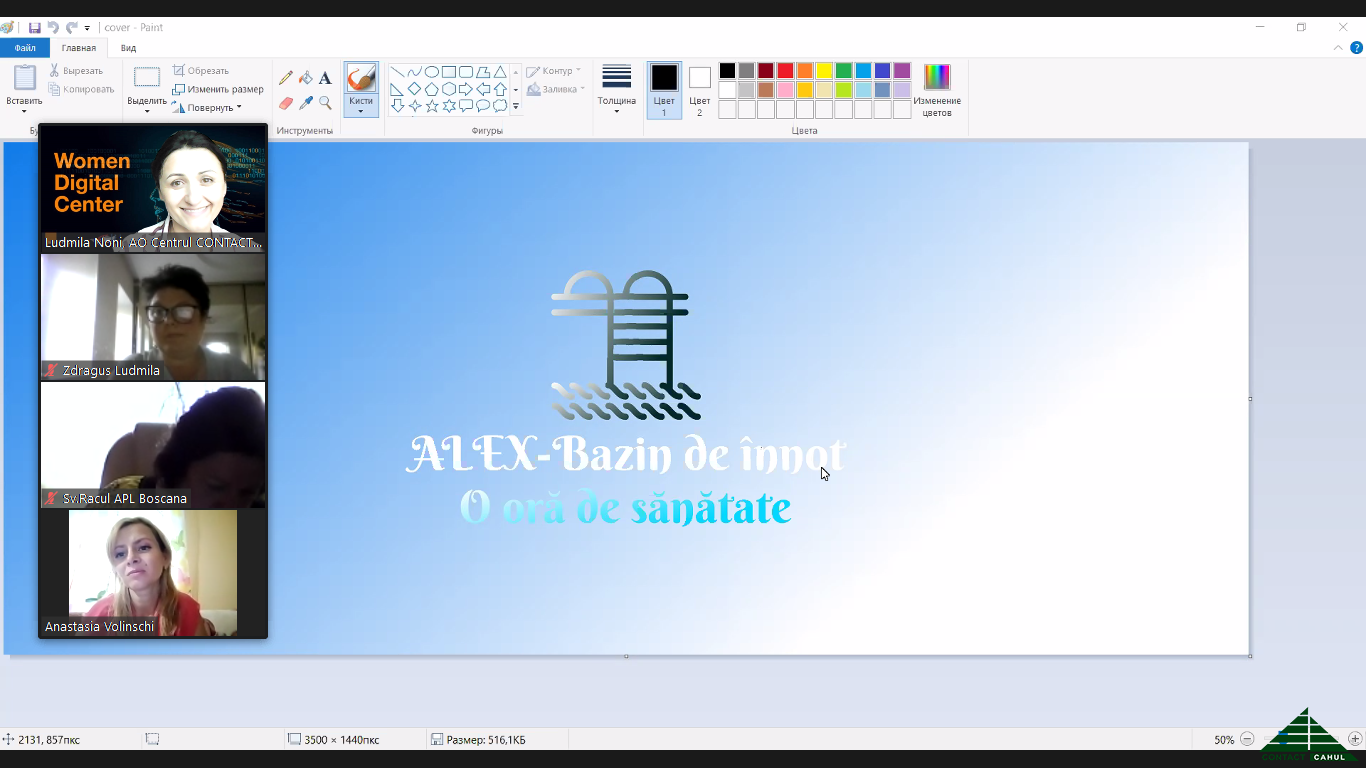Click the Изменить размер button
Screen dimensions: 1366x768
pyautogui.click(x=218, y=89)
